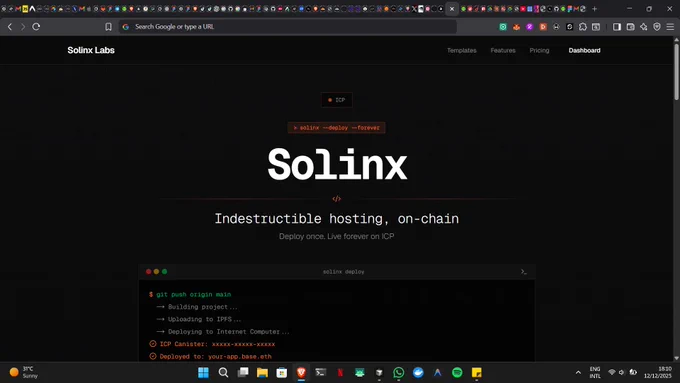
Task: Click the 'Building project...' line
Action: tap(197, 307)
